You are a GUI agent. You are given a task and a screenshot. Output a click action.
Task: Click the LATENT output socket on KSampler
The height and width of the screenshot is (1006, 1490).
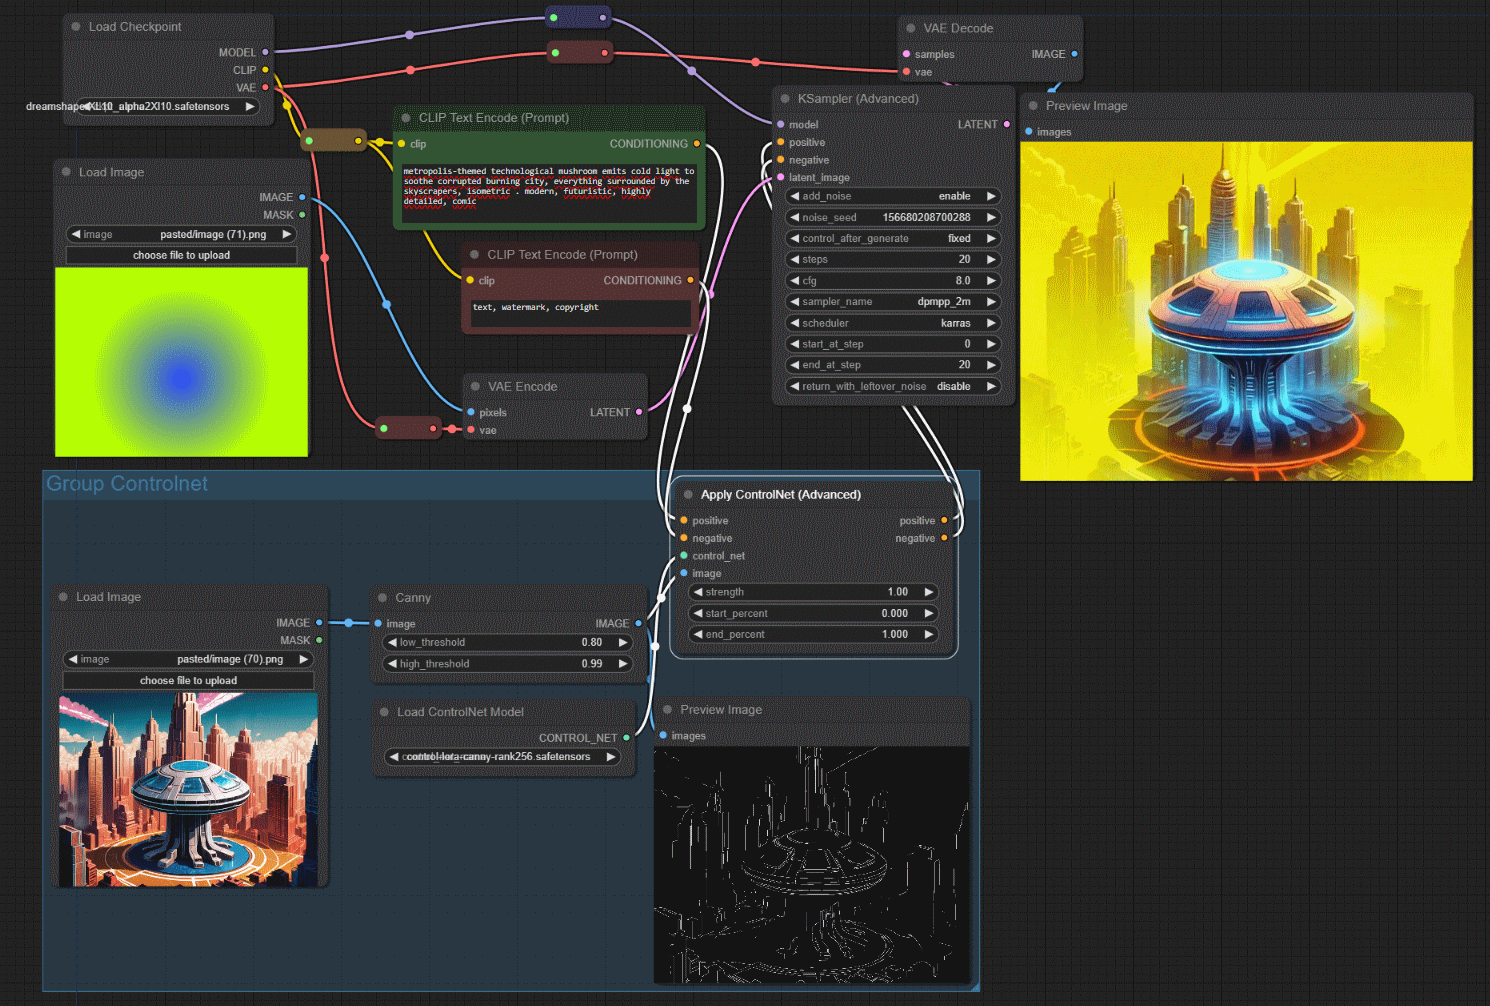point(1006,125)
